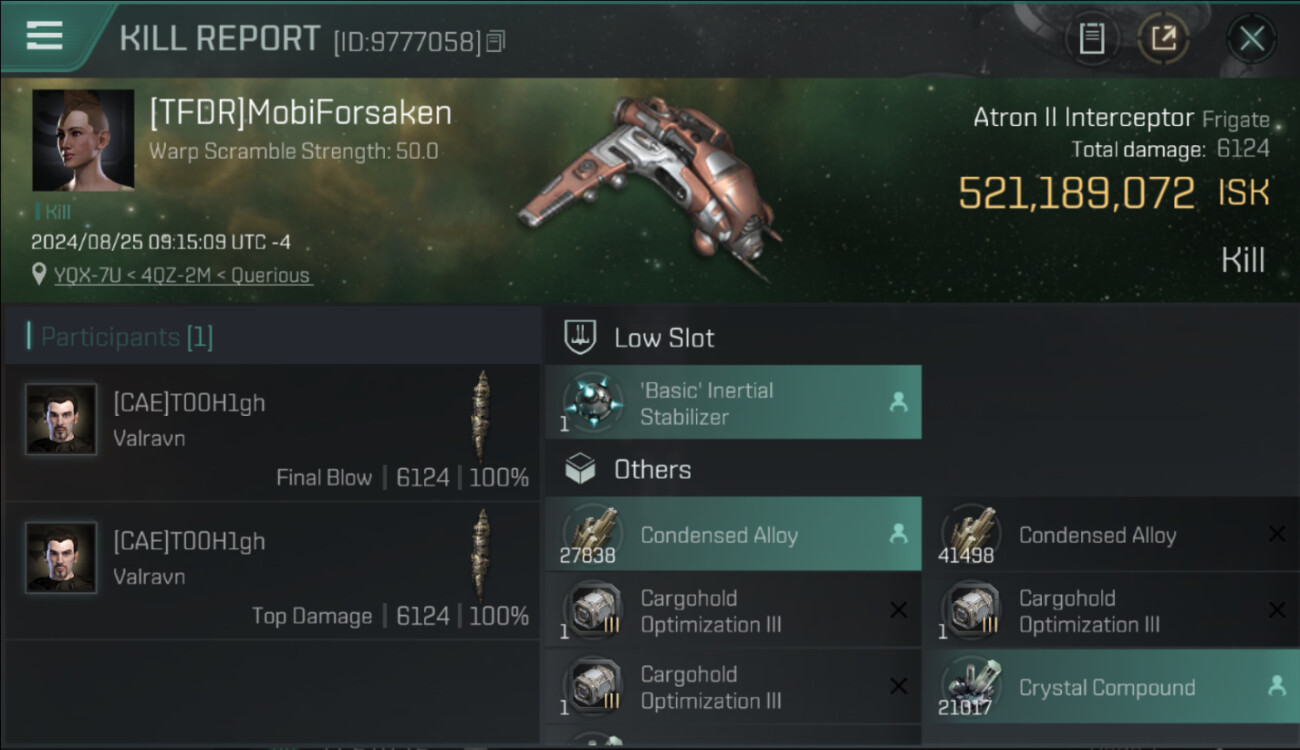The width and height of the screenshot is (1300, 750).
Task: Open the TOOH1gh Final Blow player name
Action: [x=189, y=403]
